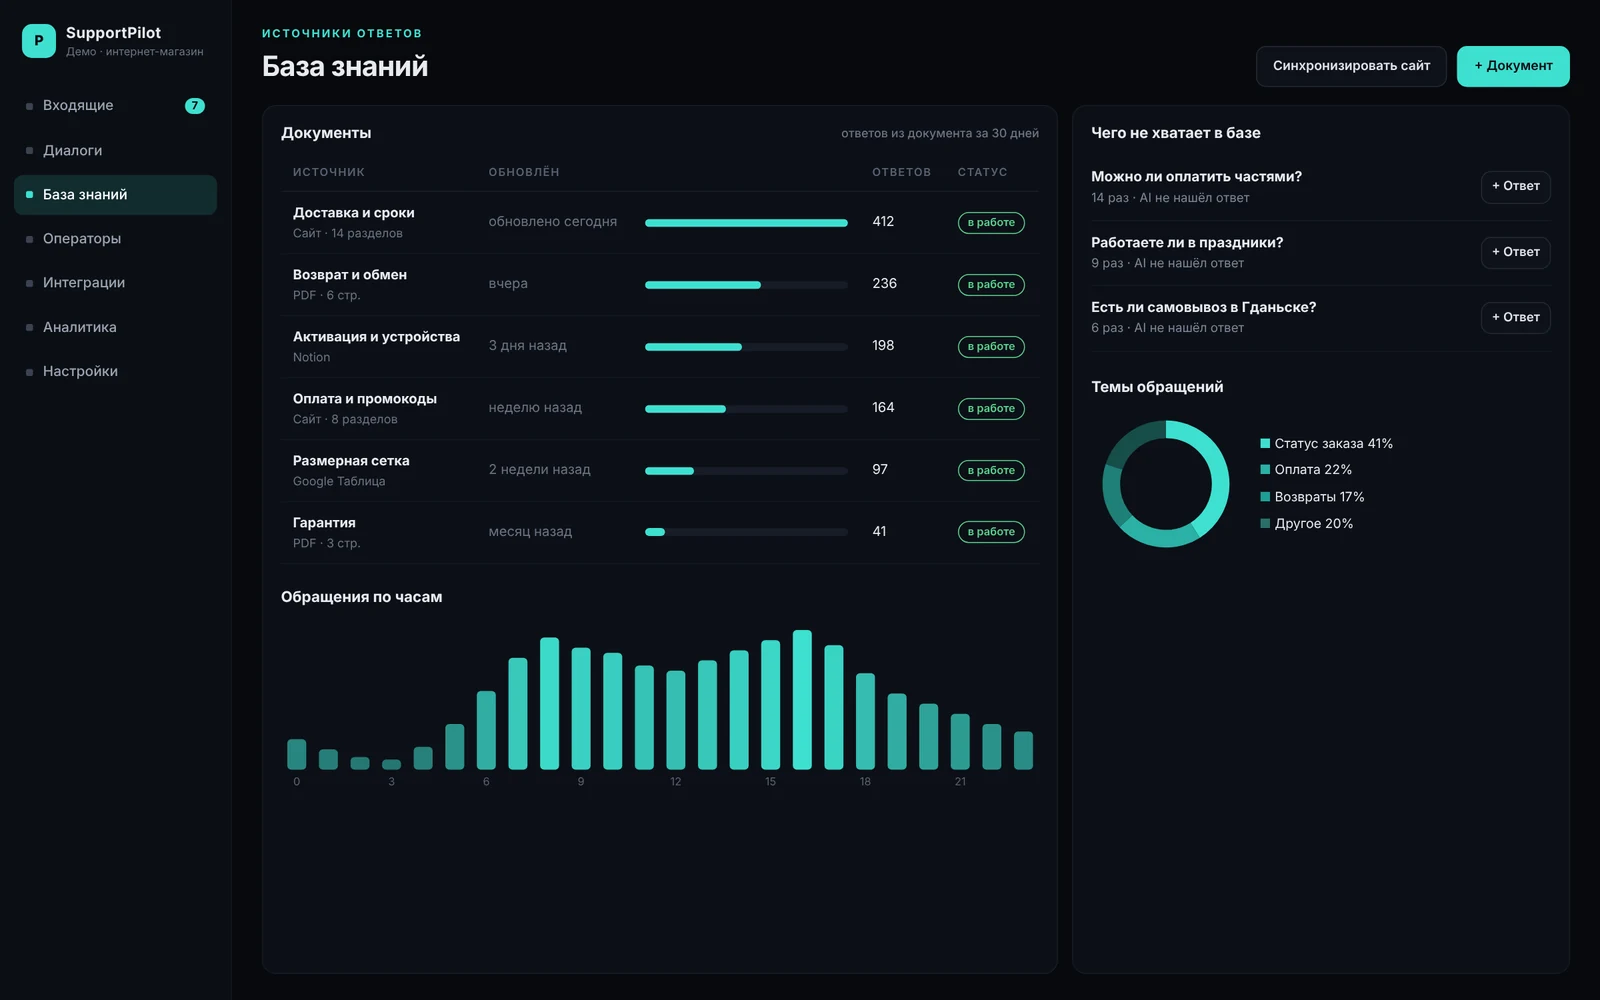
Task: Click the в работе status of Возврат и обмен
Action: tap(991, 285)
